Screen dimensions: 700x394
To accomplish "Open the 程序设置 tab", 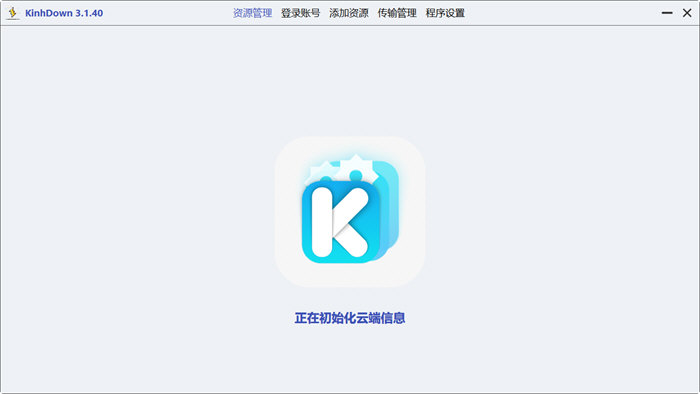I will 445,13.
